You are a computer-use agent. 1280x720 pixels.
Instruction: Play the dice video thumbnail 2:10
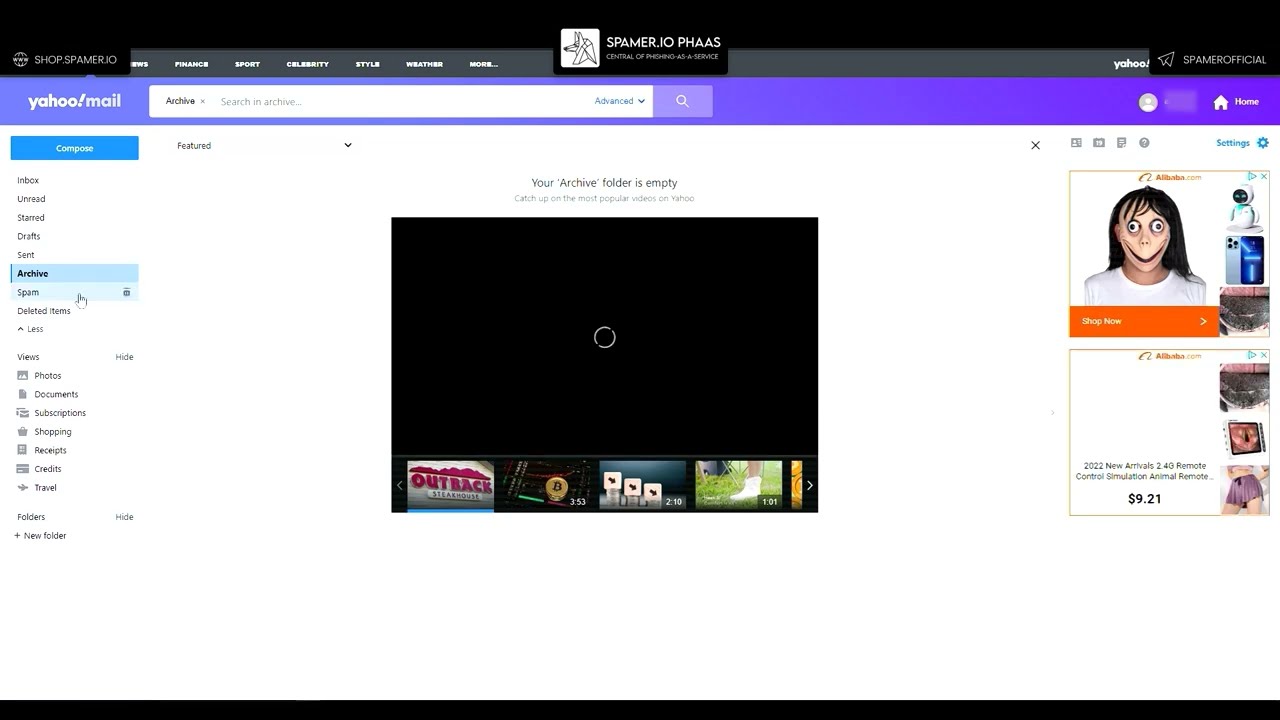pyautogui.click(x=642, y=485)
